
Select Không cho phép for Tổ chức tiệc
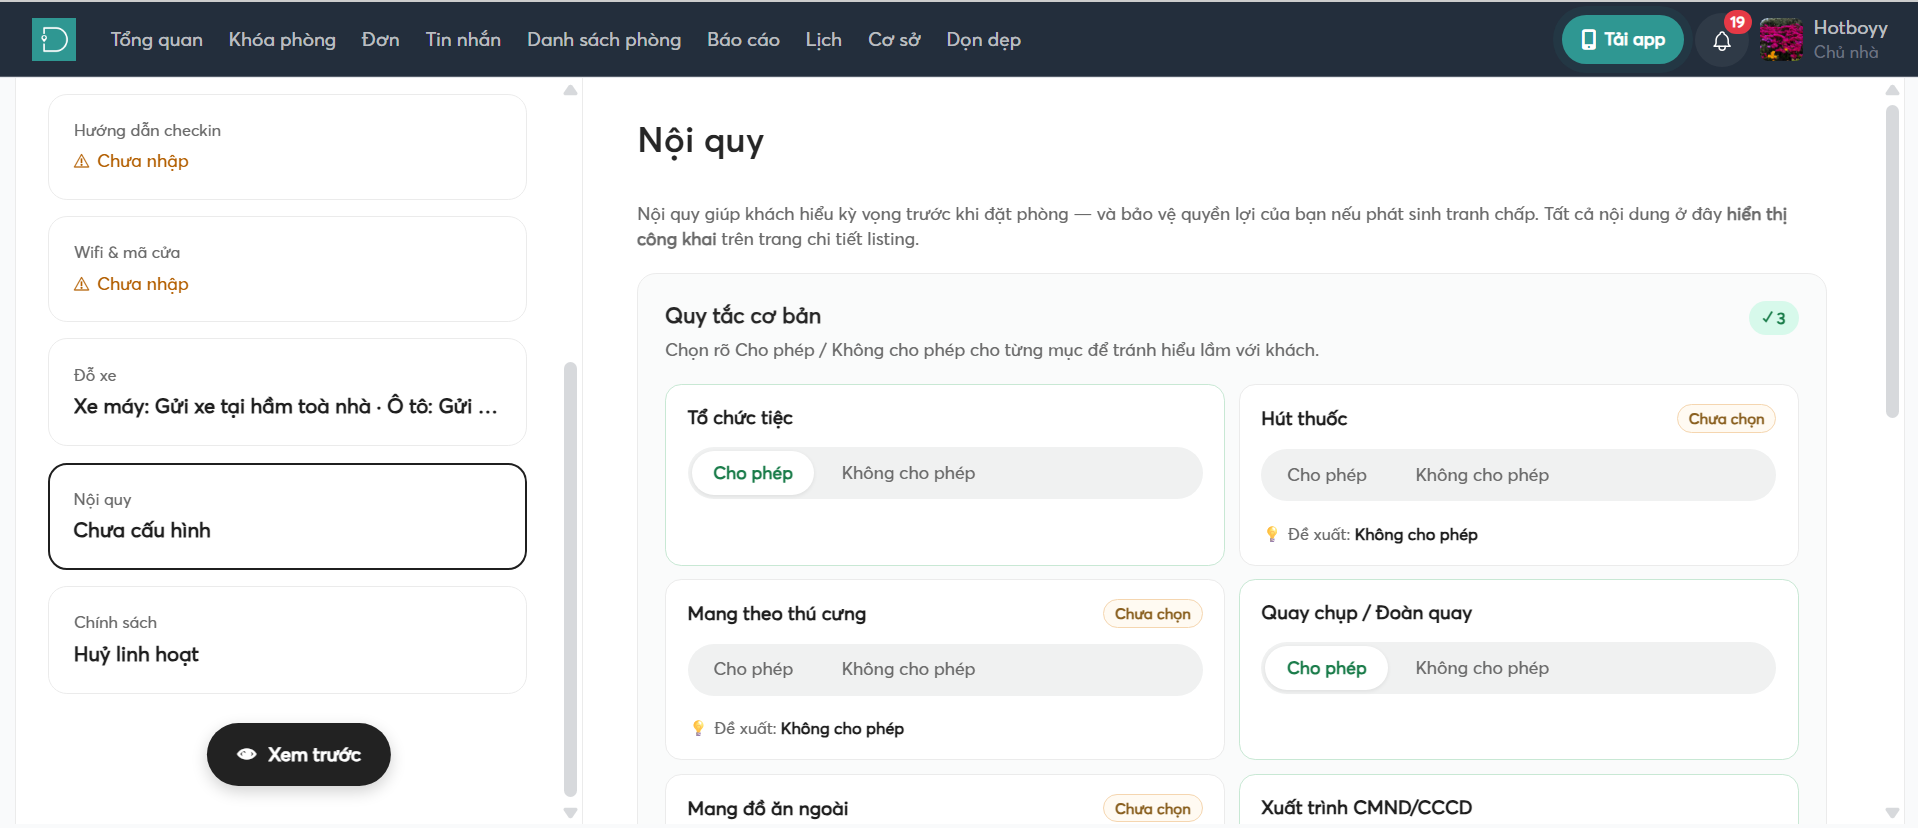pos(908,473)
